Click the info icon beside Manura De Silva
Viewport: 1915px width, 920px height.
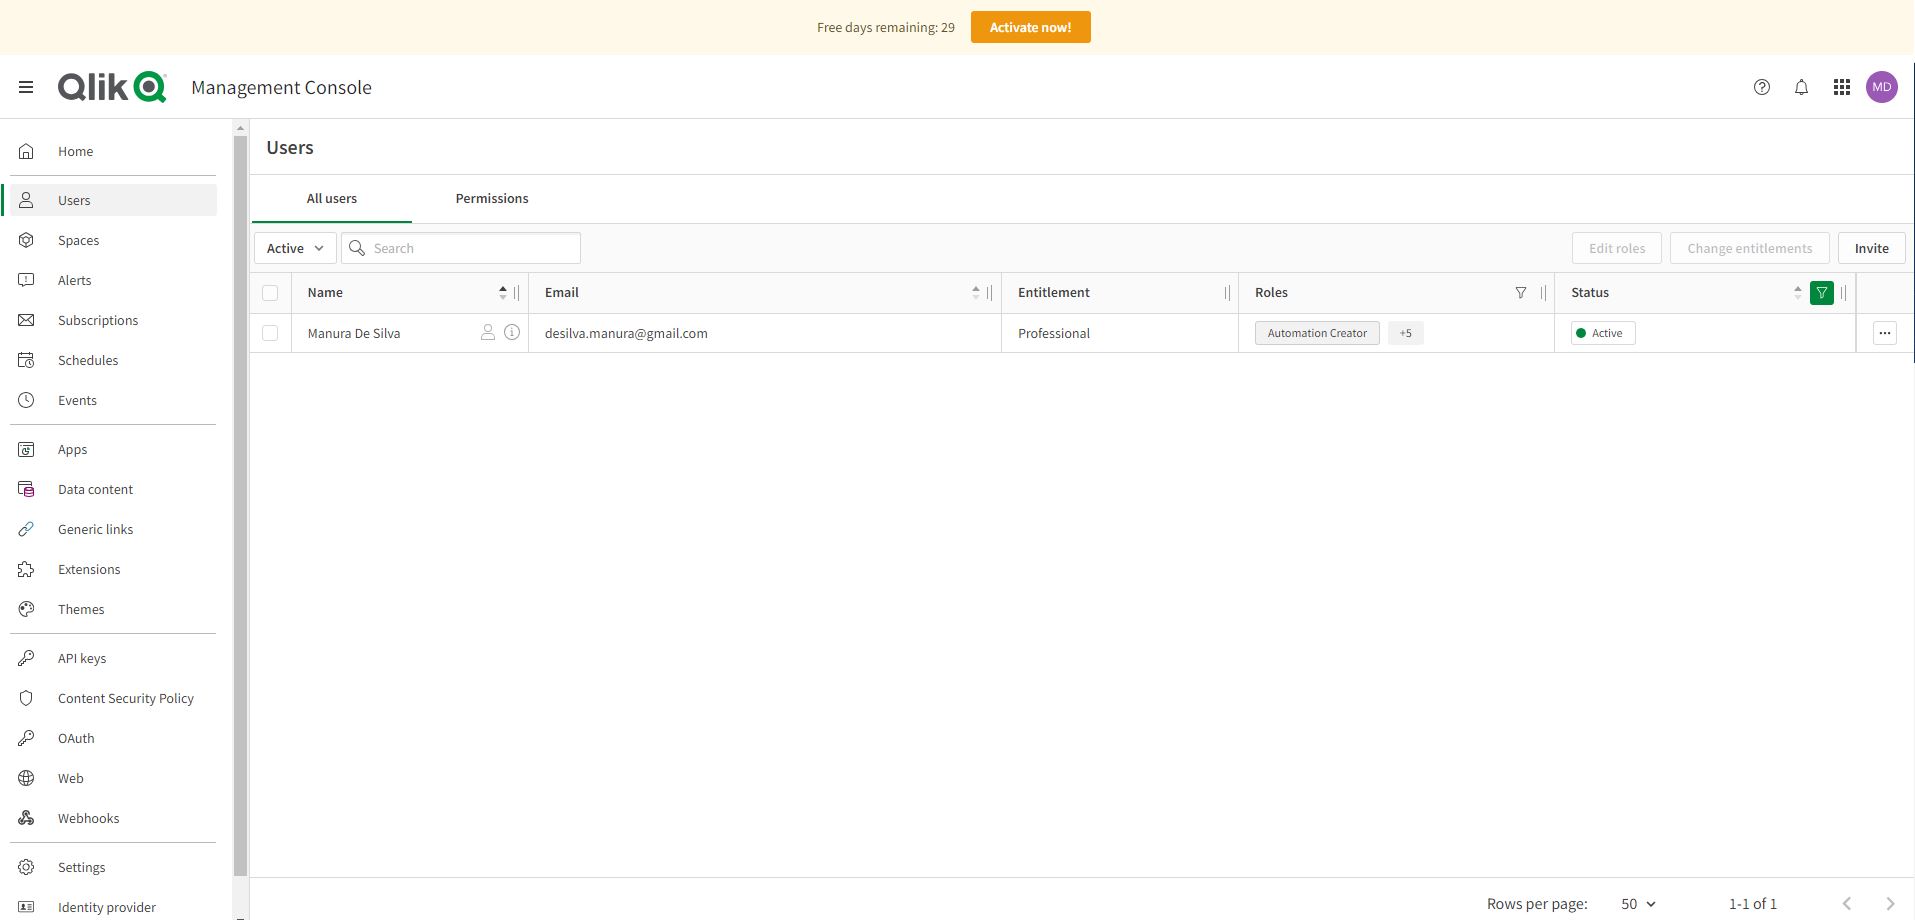pos(512,332)
